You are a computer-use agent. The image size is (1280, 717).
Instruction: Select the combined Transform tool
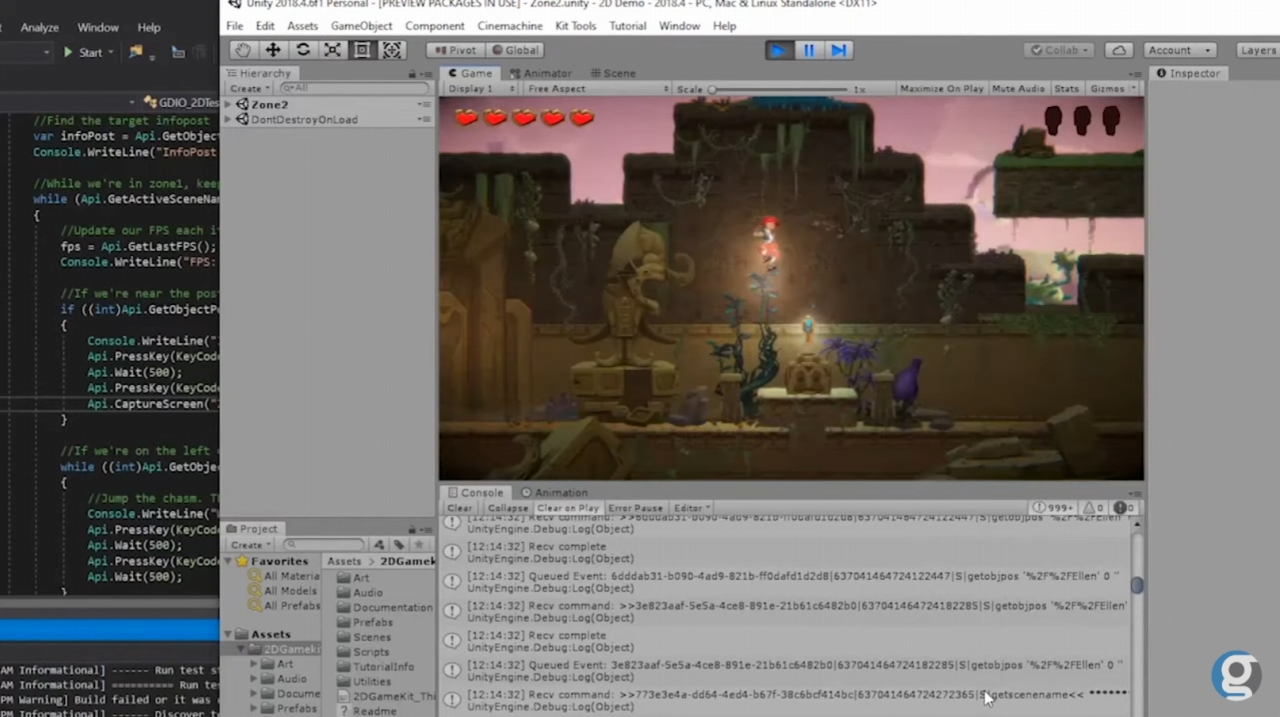[392, 50]
